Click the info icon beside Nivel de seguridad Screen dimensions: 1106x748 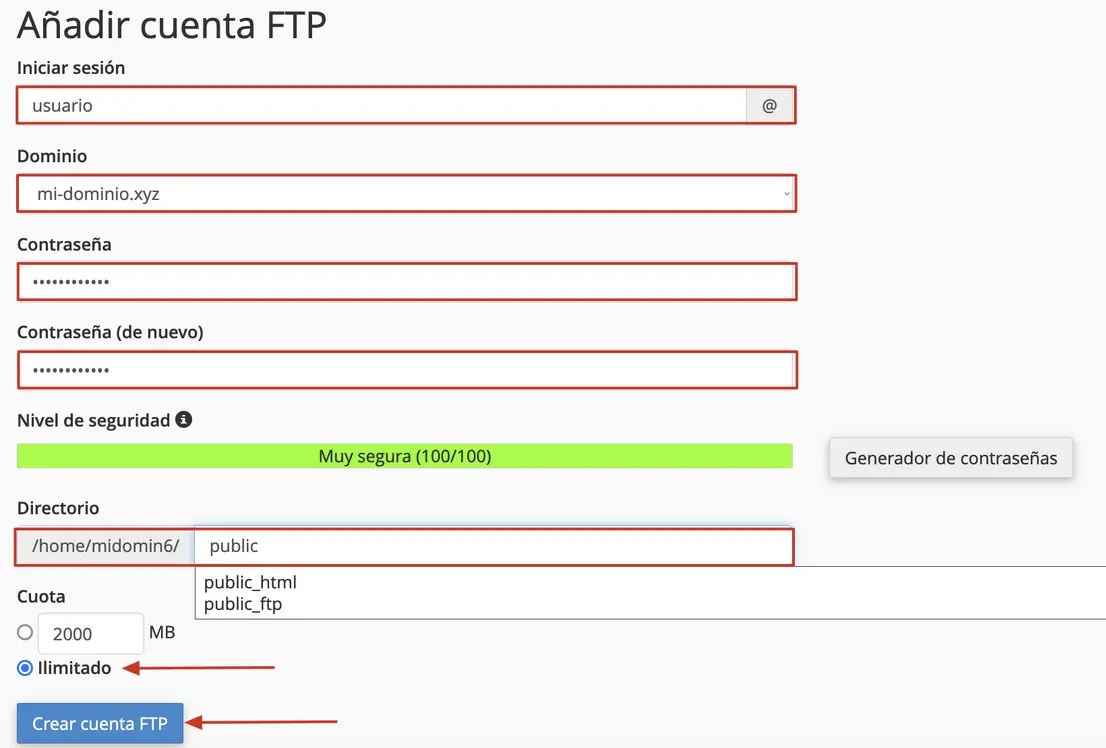[183, 420]
